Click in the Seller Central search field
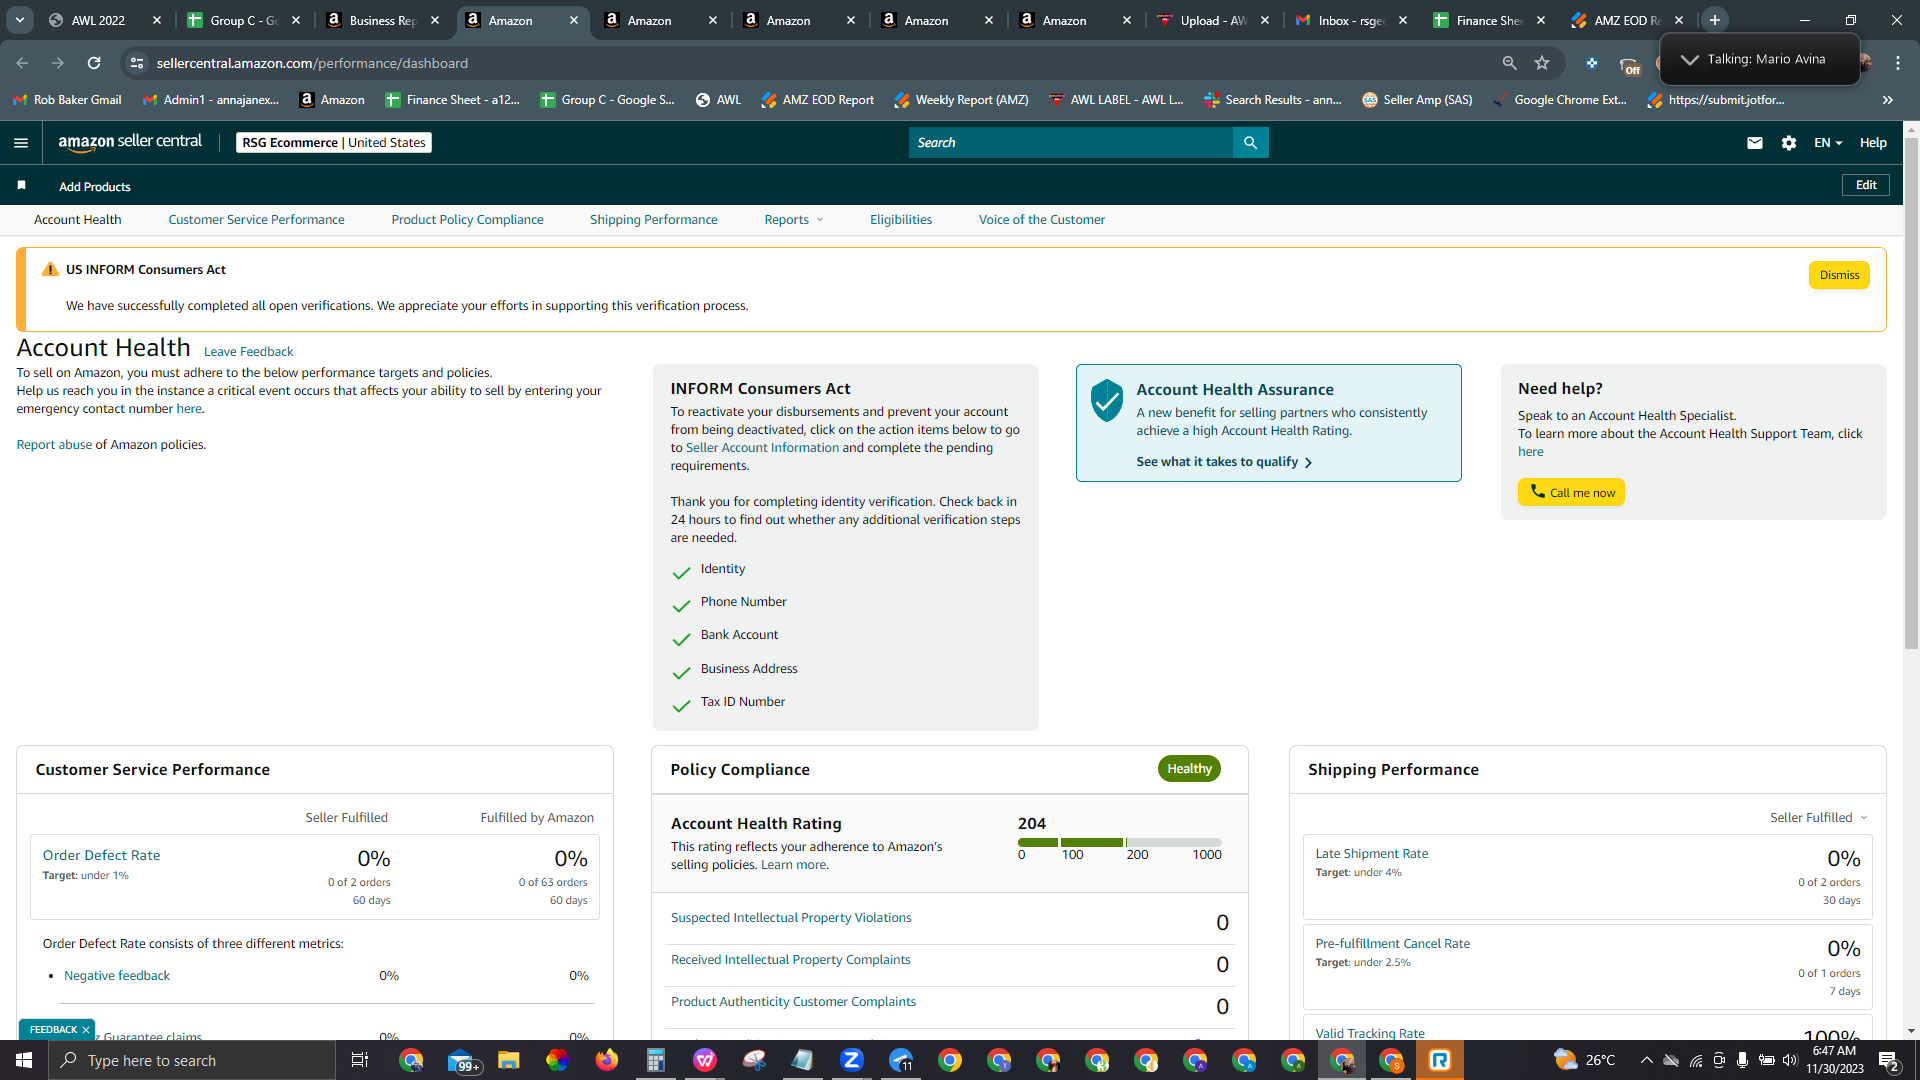The image size is (1920, 1080). click(x=1071, y=143)
